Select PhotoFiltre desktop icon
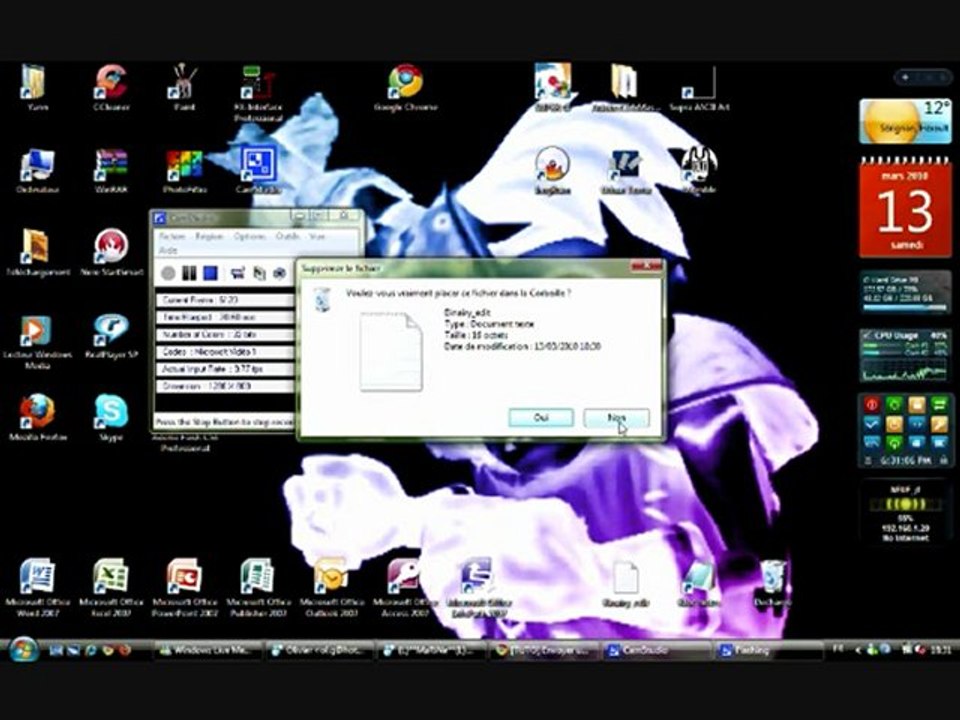This screenshot has height=720, width=960. 184,171
